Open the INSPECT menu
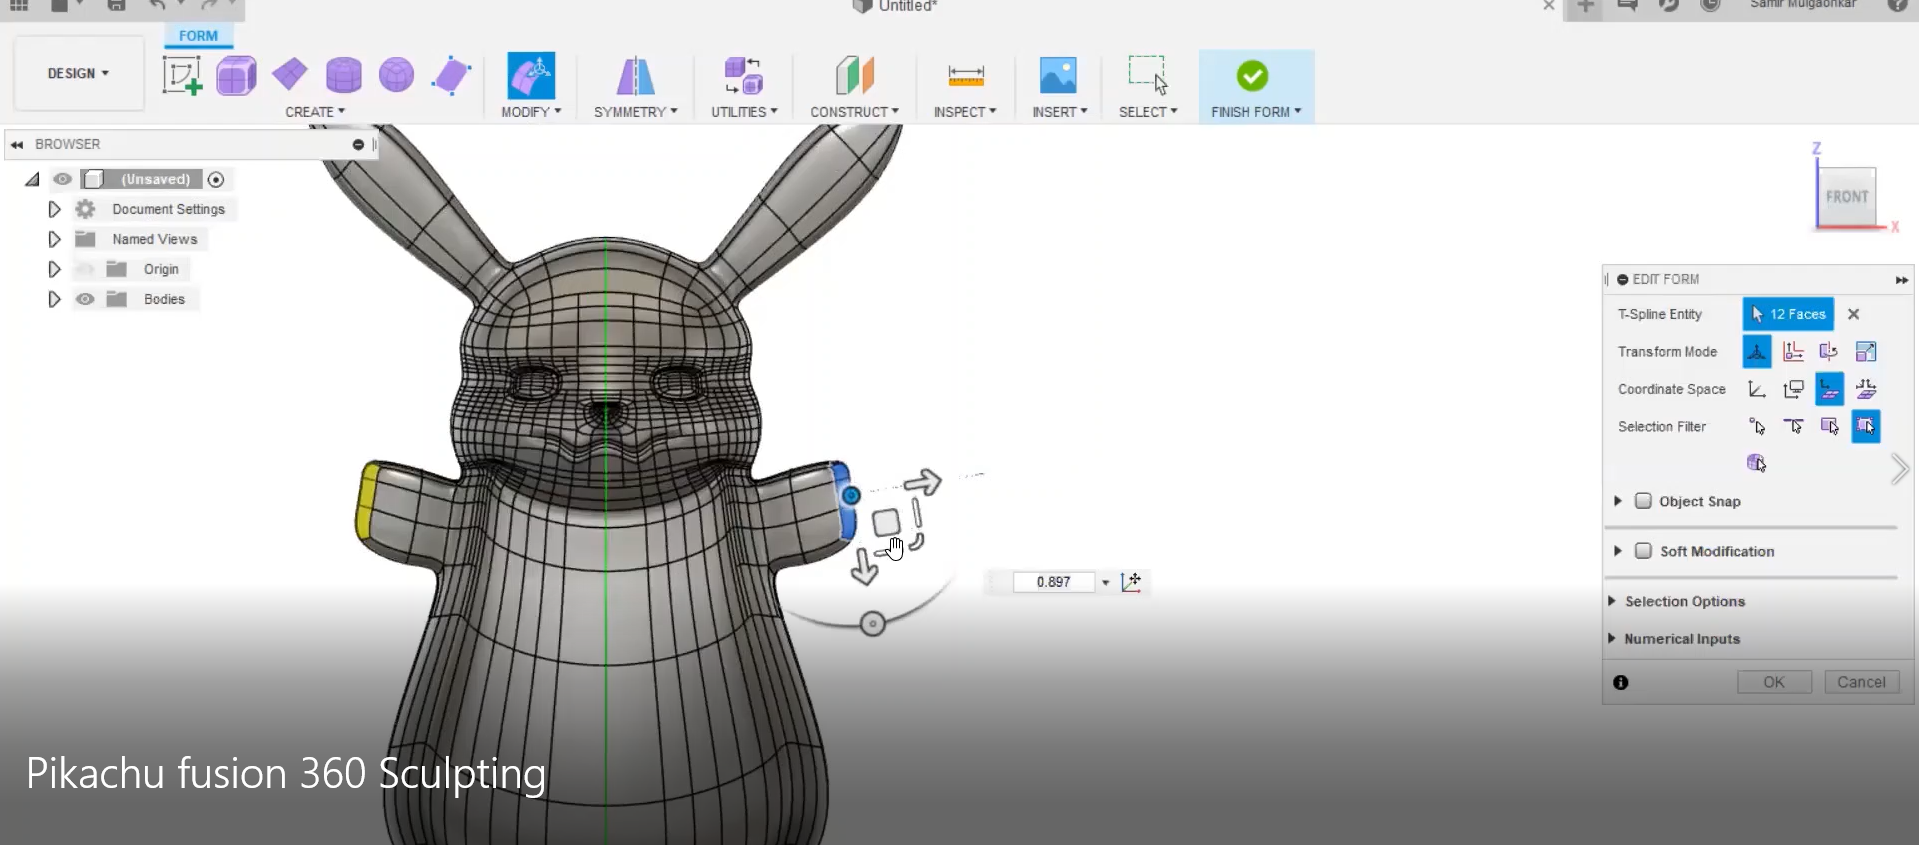Screen dimensions: 1919x845 click(x=965, y=112)
